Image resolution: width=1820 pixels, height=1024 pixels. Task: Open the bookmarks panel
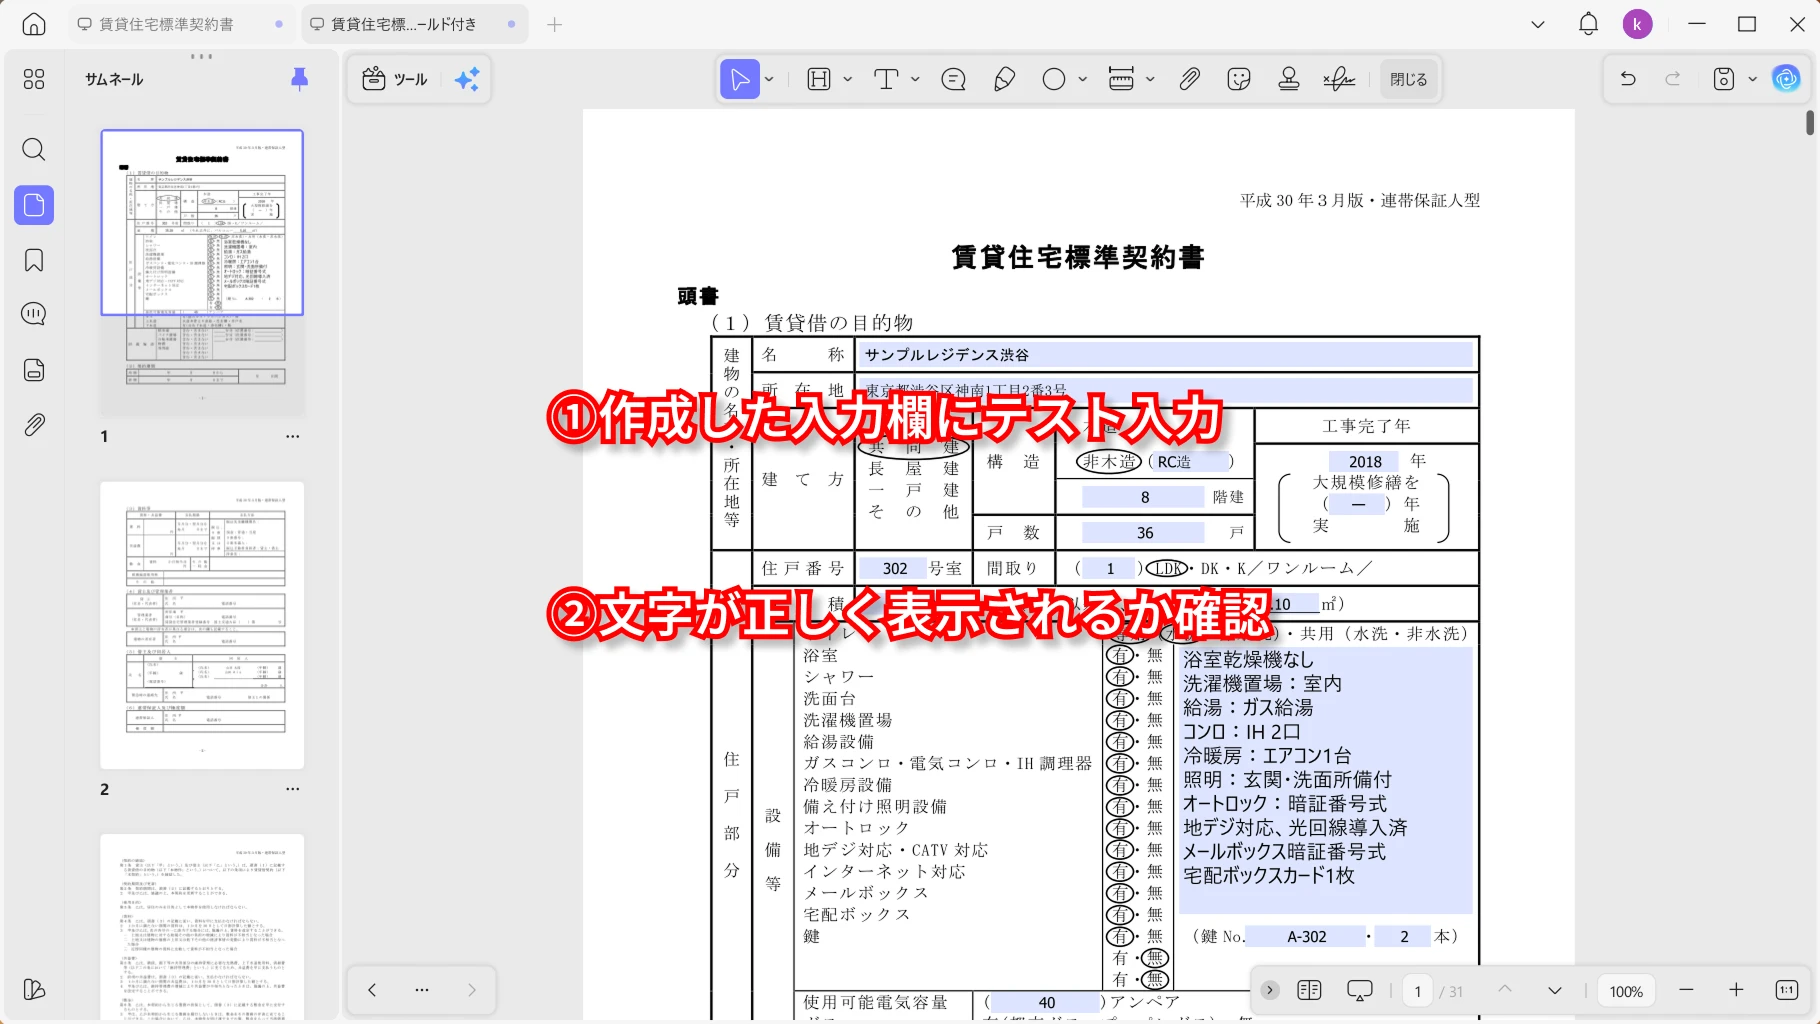34,260
